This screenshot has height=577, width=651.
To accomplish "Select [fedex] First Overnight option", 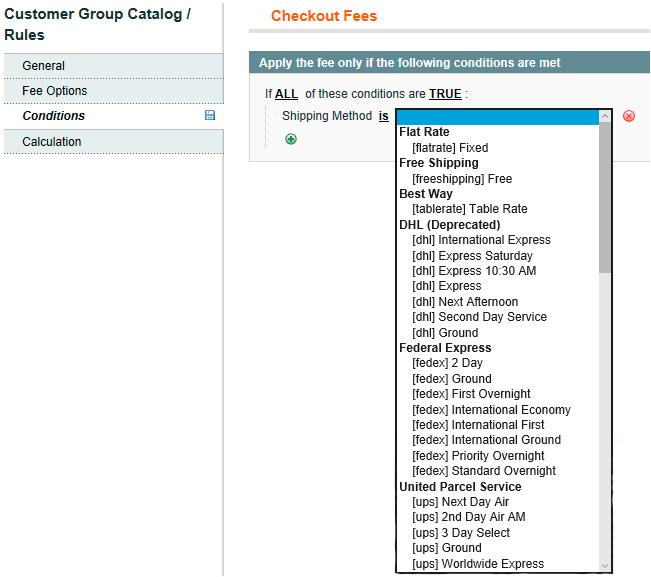I will tap(471, 394).
